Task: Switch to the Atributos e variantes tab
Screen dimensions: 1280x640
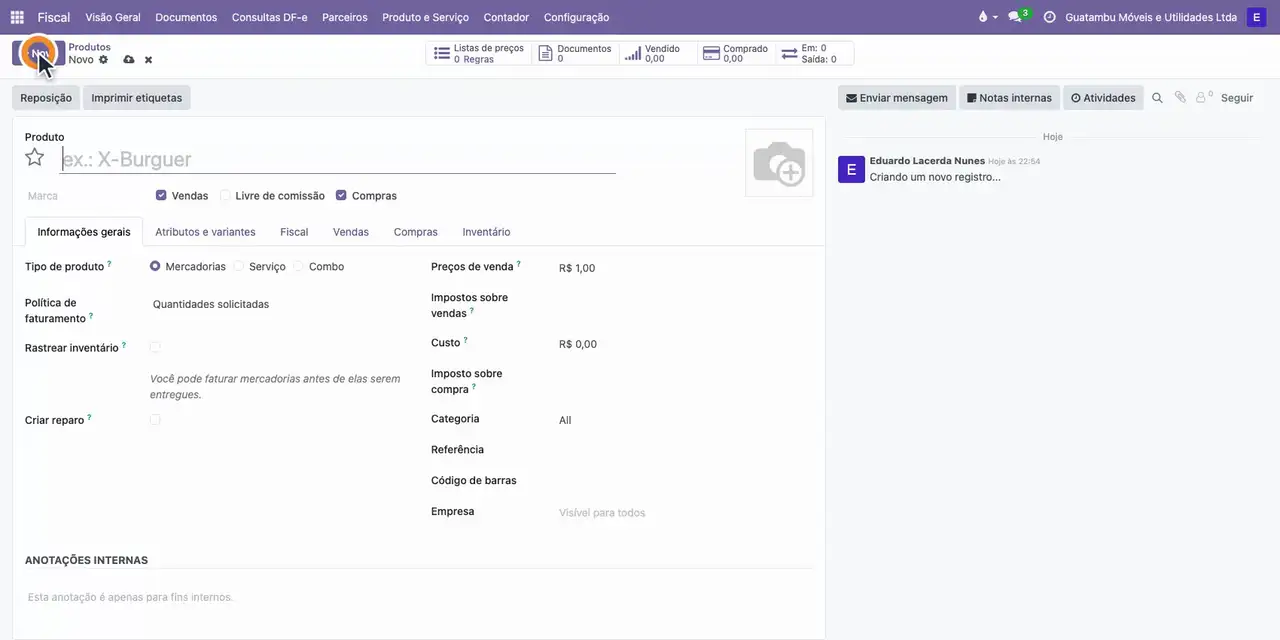Action: (x=205, y=232)
